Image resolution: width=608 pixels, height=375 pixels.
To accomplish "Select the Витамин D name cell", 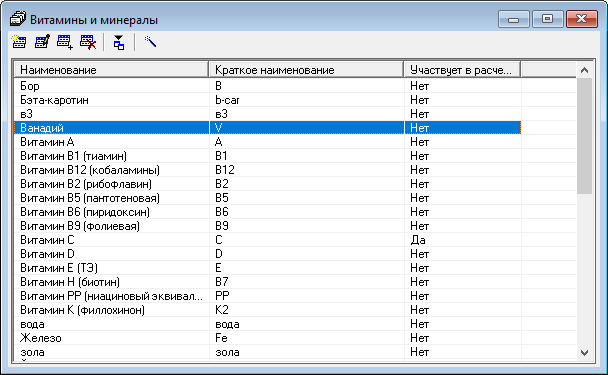I will pyautogui.click(x=112, y=254).
